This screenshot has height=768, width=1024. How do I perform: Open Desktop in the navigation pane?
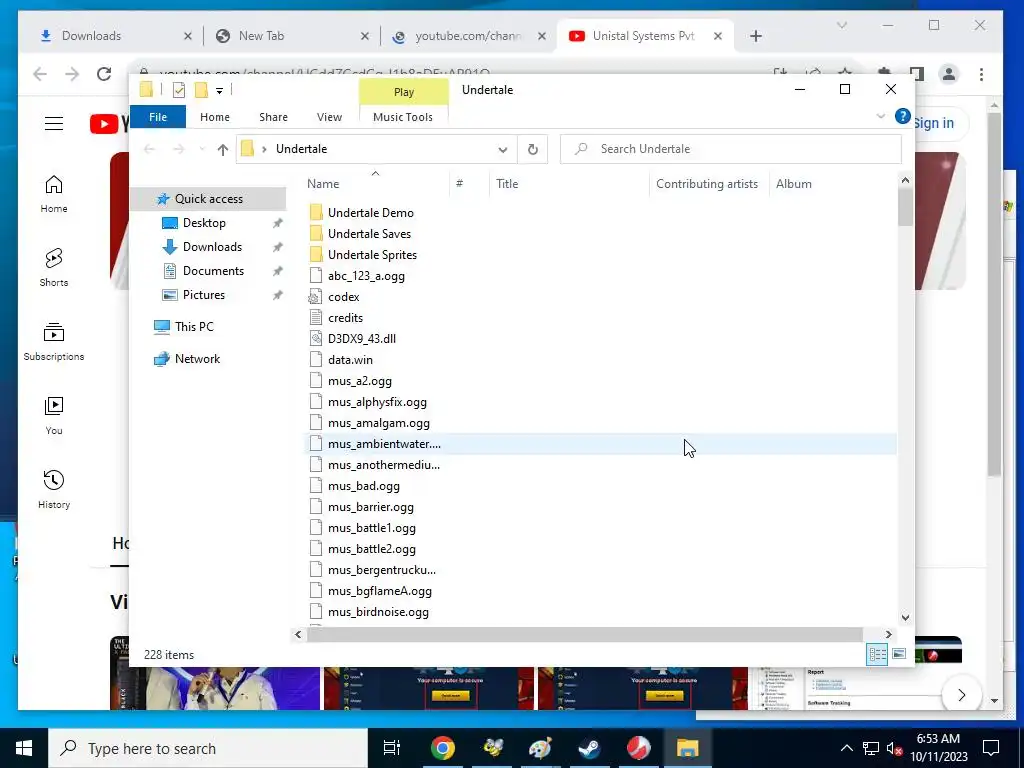(x=204, y=223)
